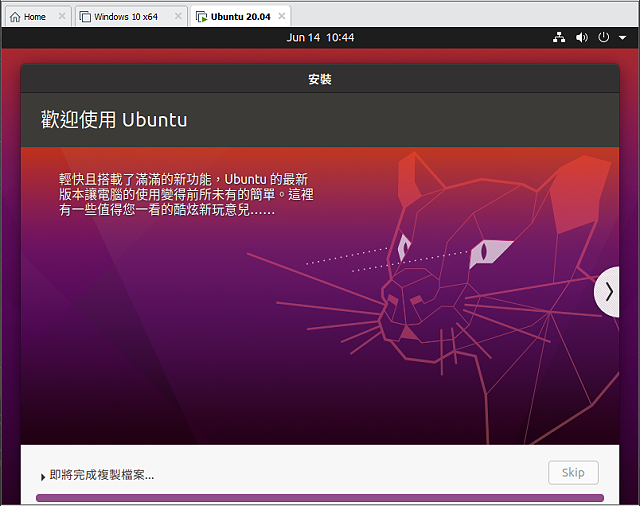Click the Ubuntu 20.04 tab VM icon
The width and height of the screenshot is (640, 506).
[x=201, y=17]
